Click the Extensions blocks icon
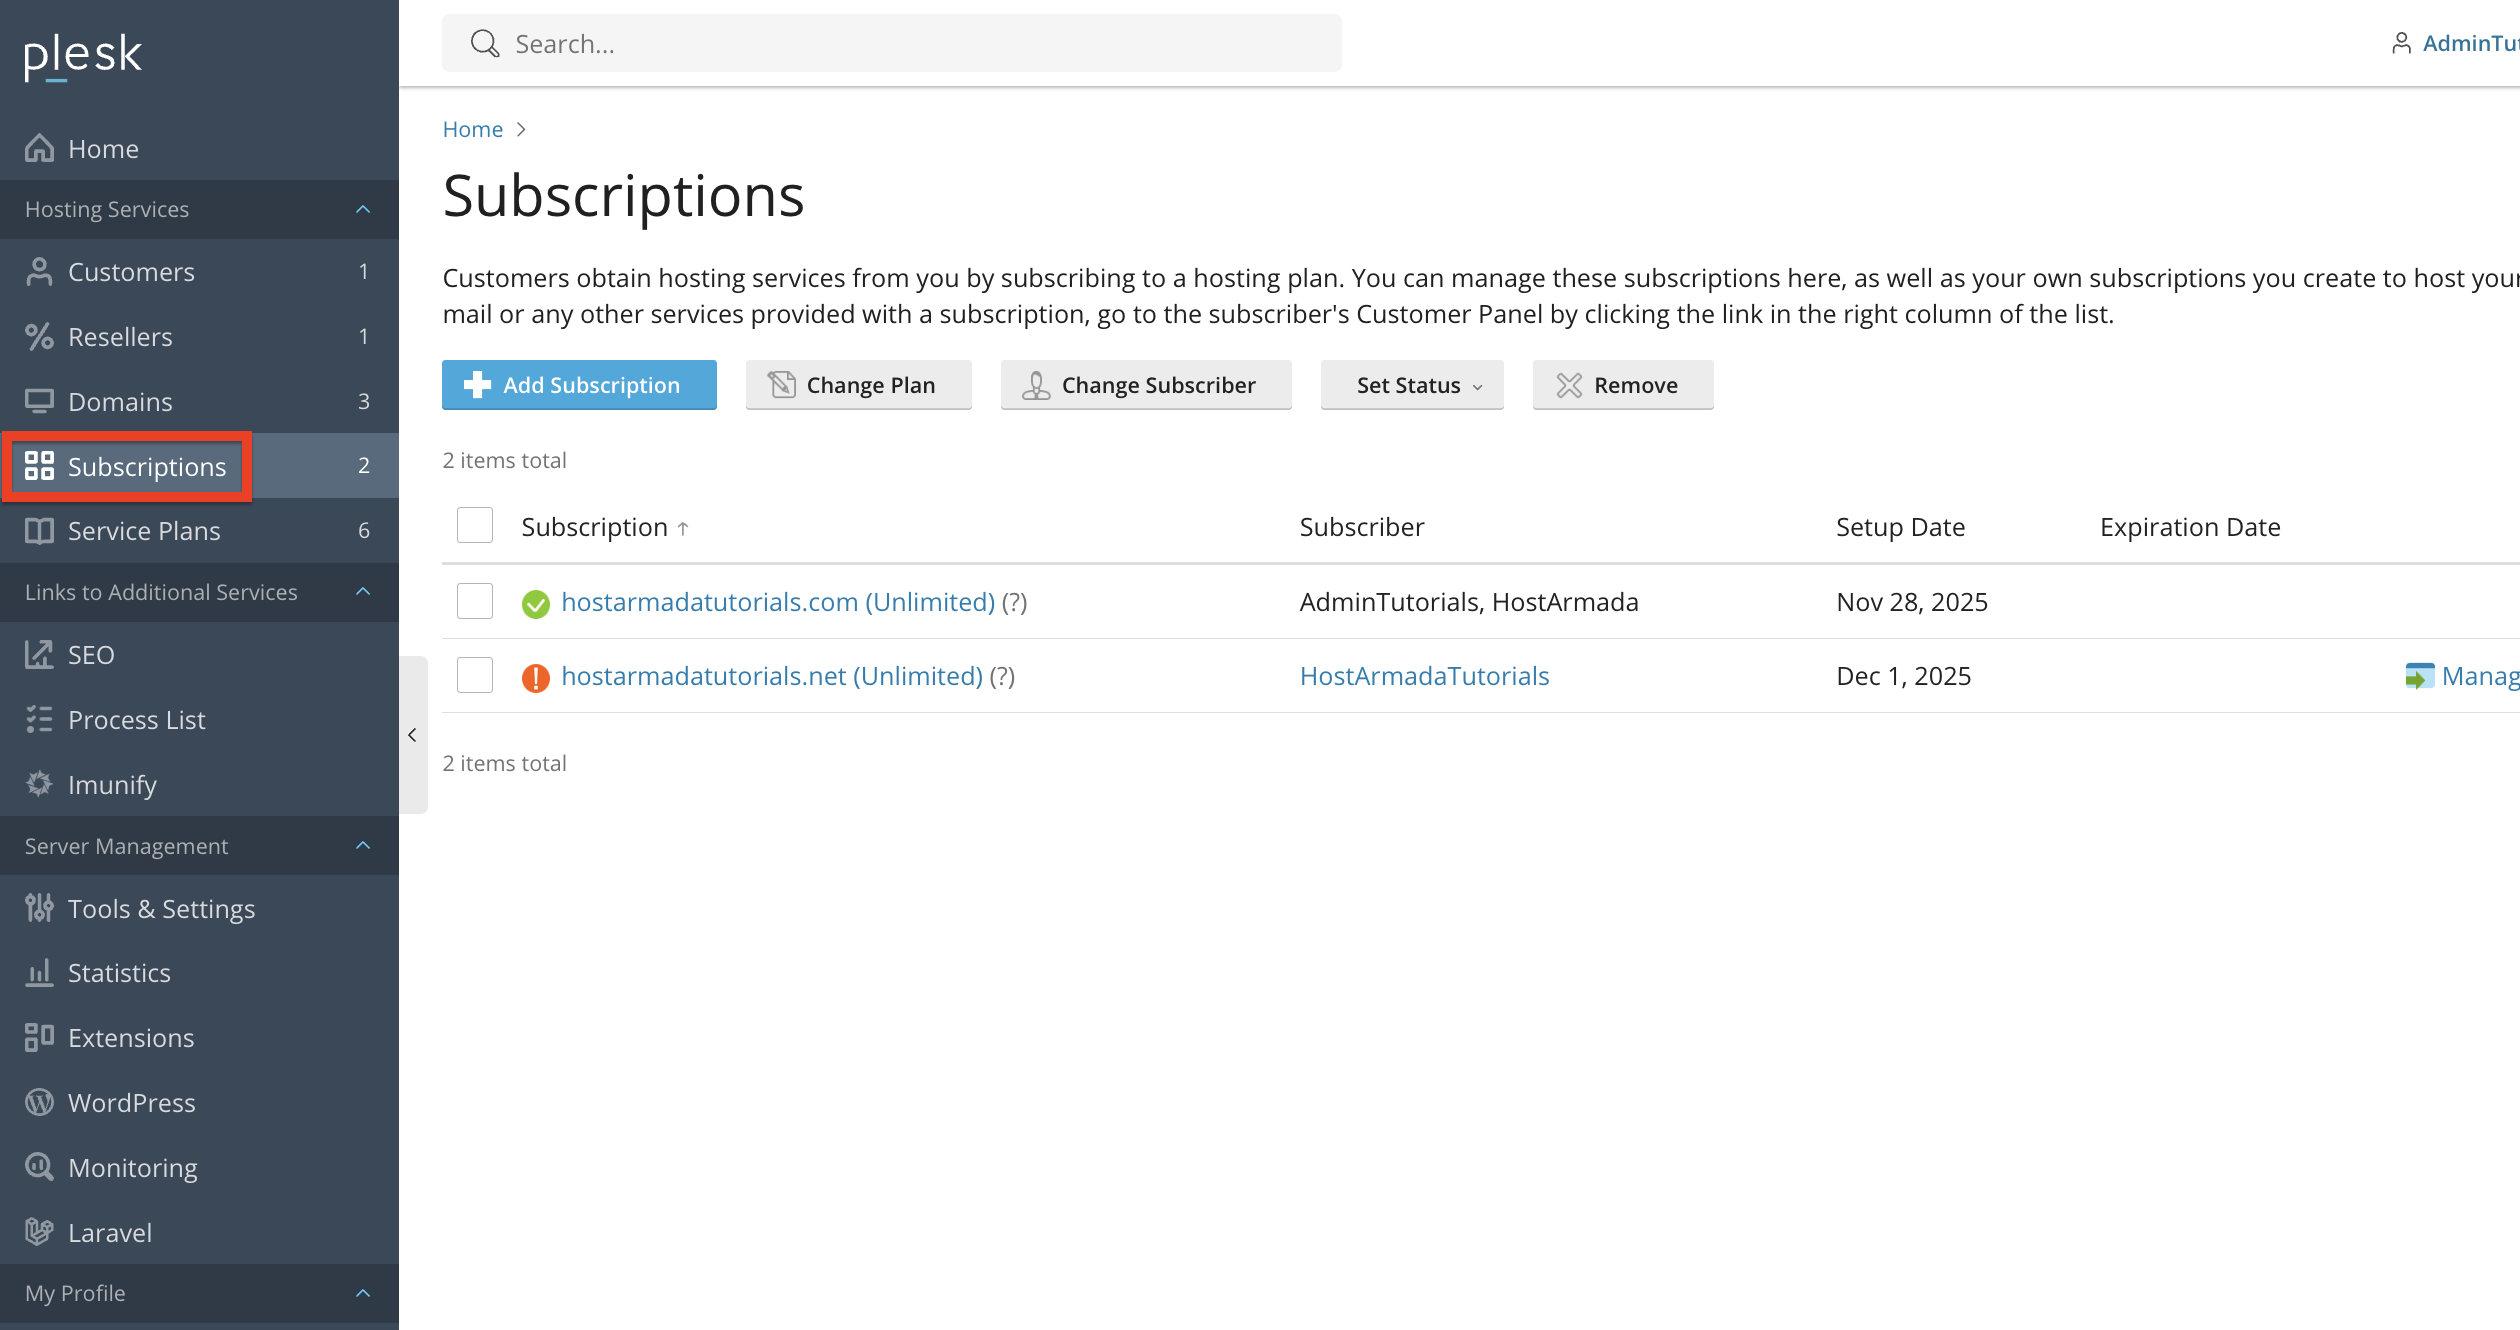2520x1330 pixels. point(39,1038)
